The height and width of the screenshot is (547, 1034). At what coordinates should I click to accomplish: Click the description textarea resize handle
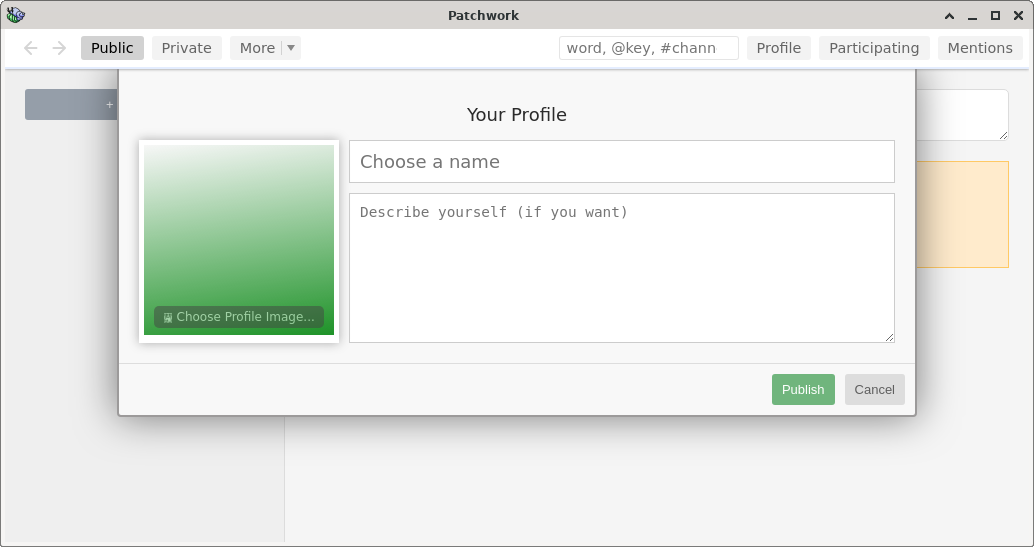click(890, 337)
